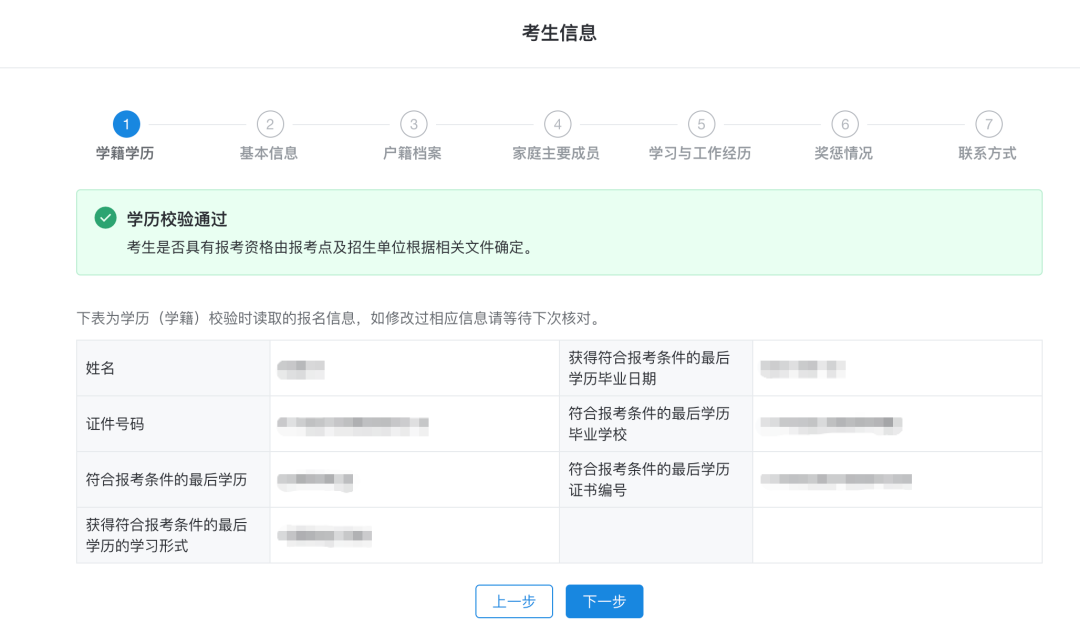Jump to step 5 circle 学习与工作经历

tap(701, 124)
